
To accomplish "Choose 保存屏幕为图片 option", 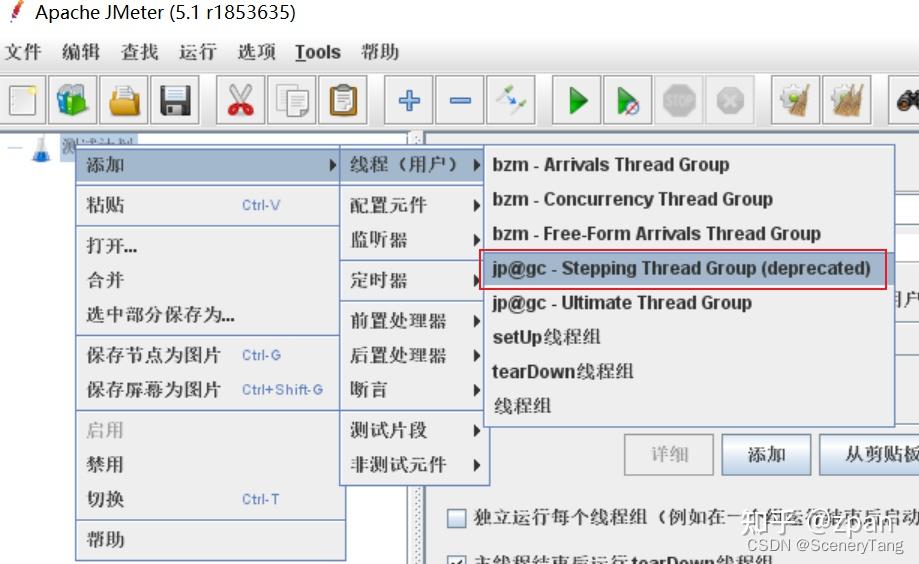I will point(208,390).
